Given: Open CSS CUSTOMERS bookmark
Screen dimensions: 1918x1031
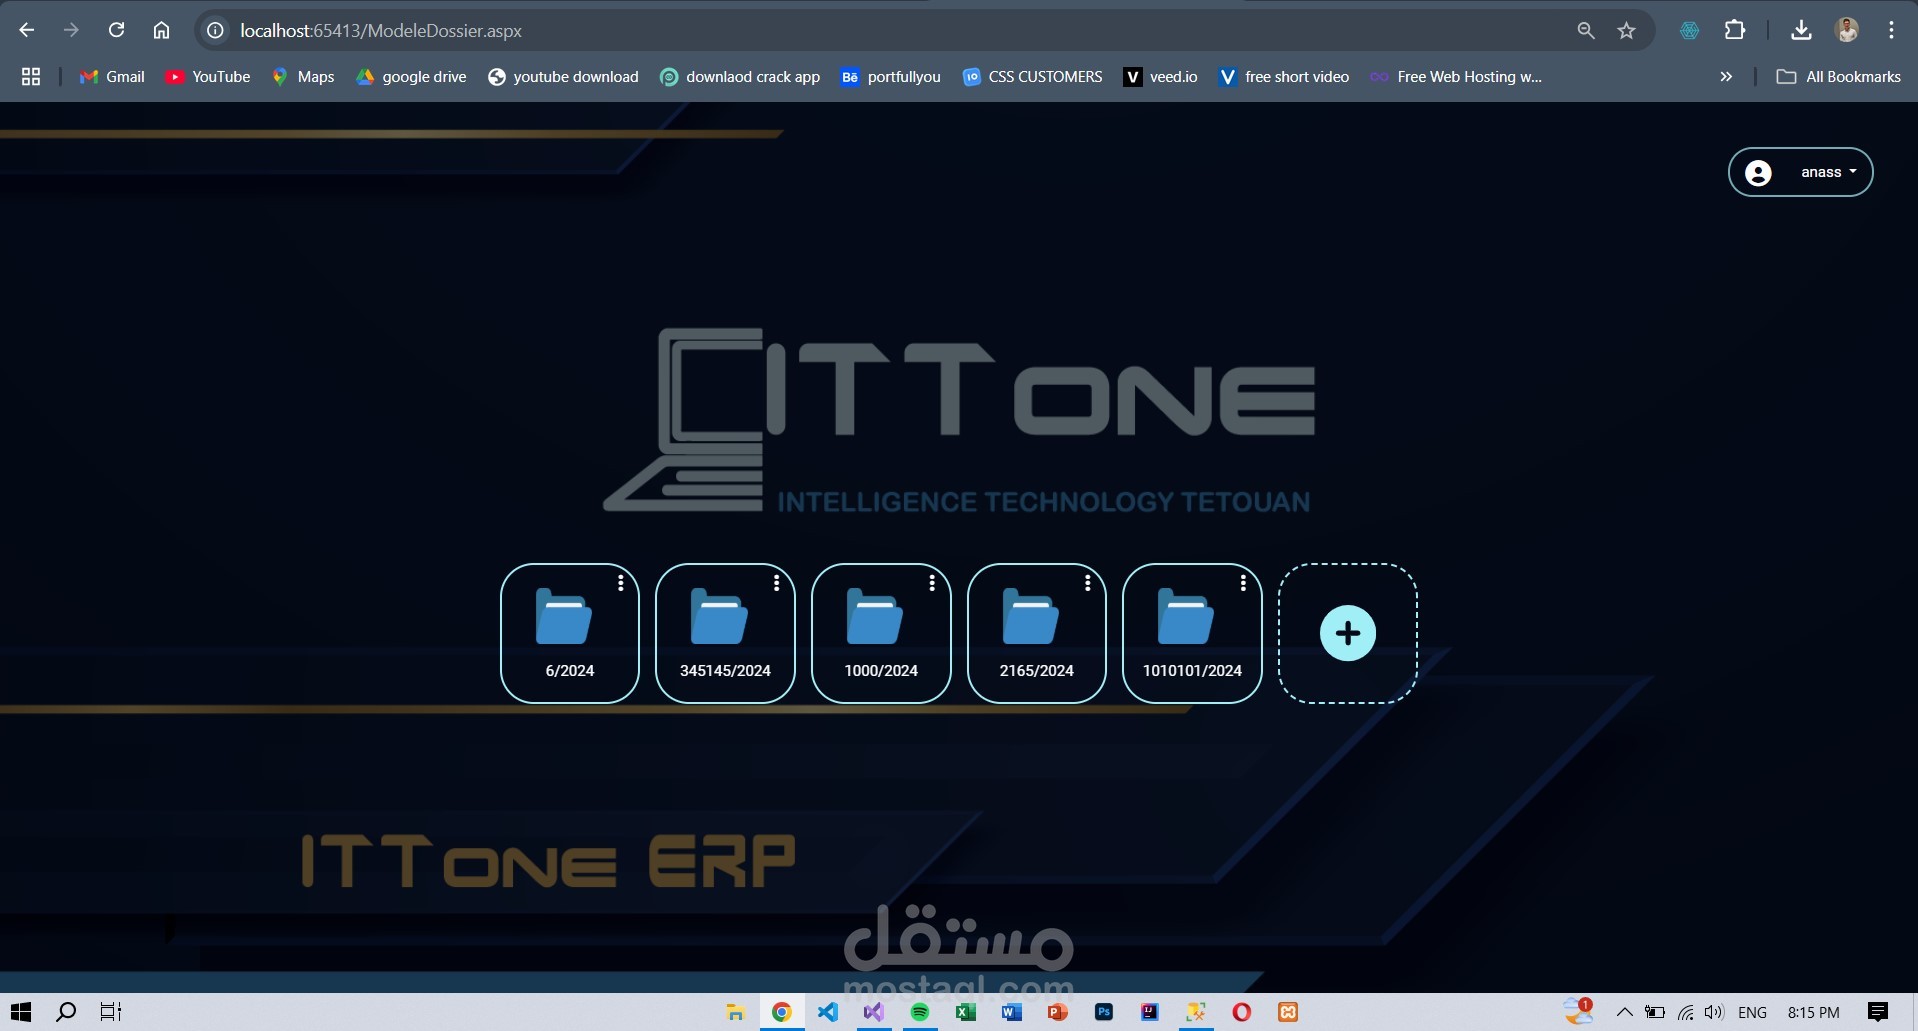Looking at the screenshot, I should [1032, 76].
